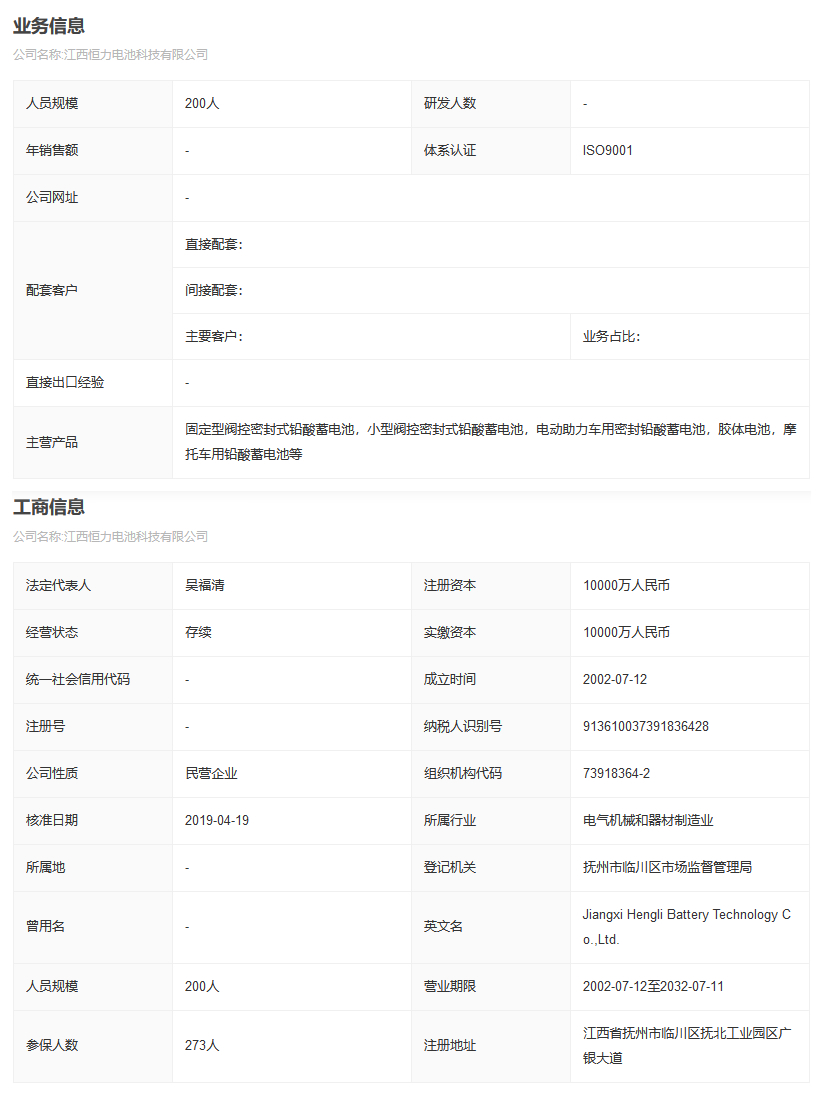This screenshot has width=826, height=1100.
Task: Click the 登记机关 label
Action: 450,867
